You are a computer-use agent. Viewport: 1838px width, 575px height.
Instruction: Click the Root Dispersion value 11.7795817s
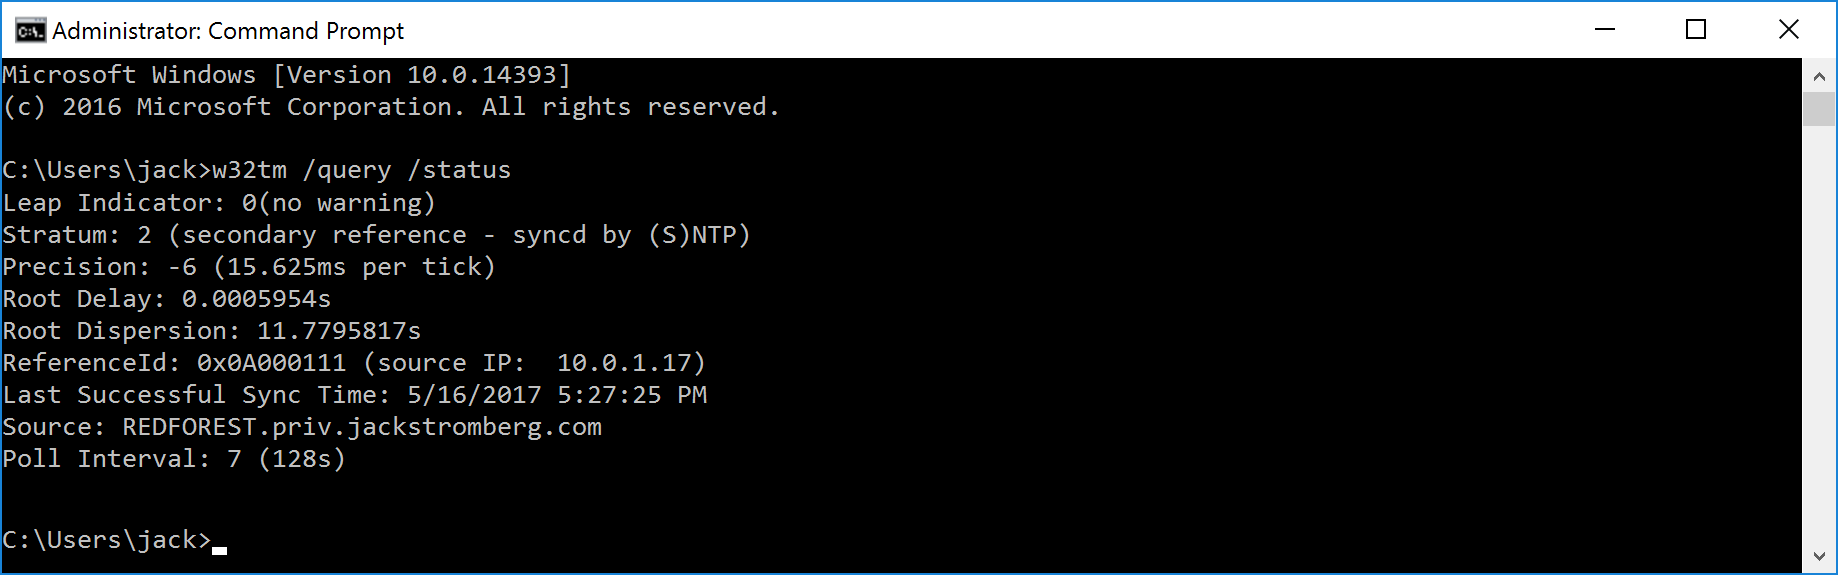coord(339,331)
